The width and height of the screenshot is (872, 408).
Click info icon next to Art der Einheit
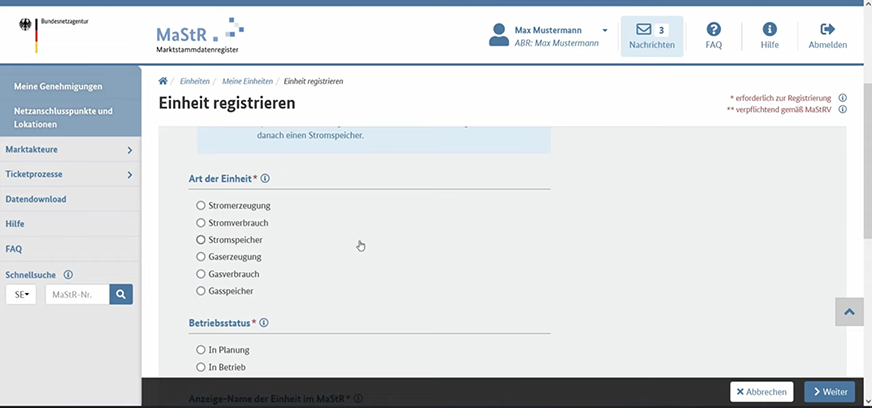point(265,179)
